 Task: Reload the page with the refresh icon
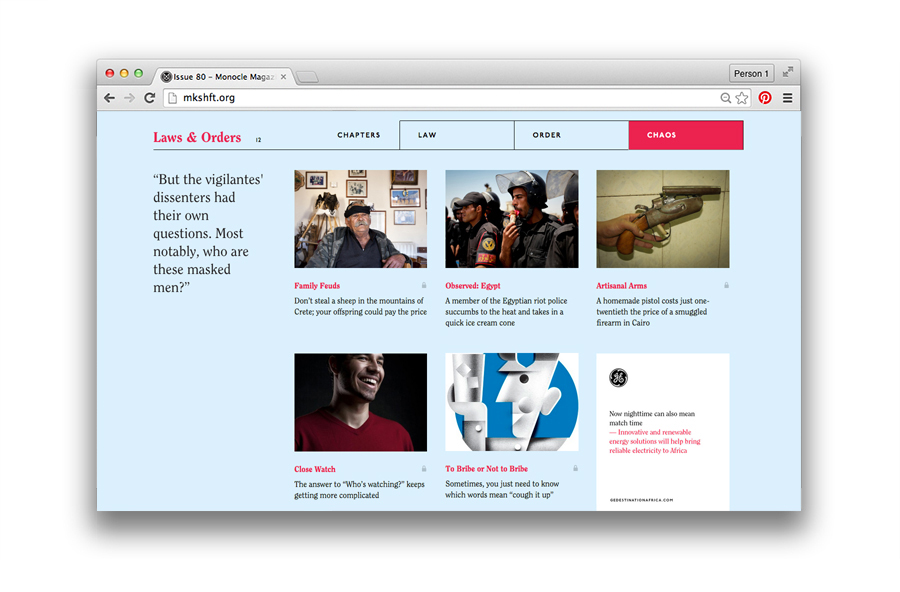[150, 98]
